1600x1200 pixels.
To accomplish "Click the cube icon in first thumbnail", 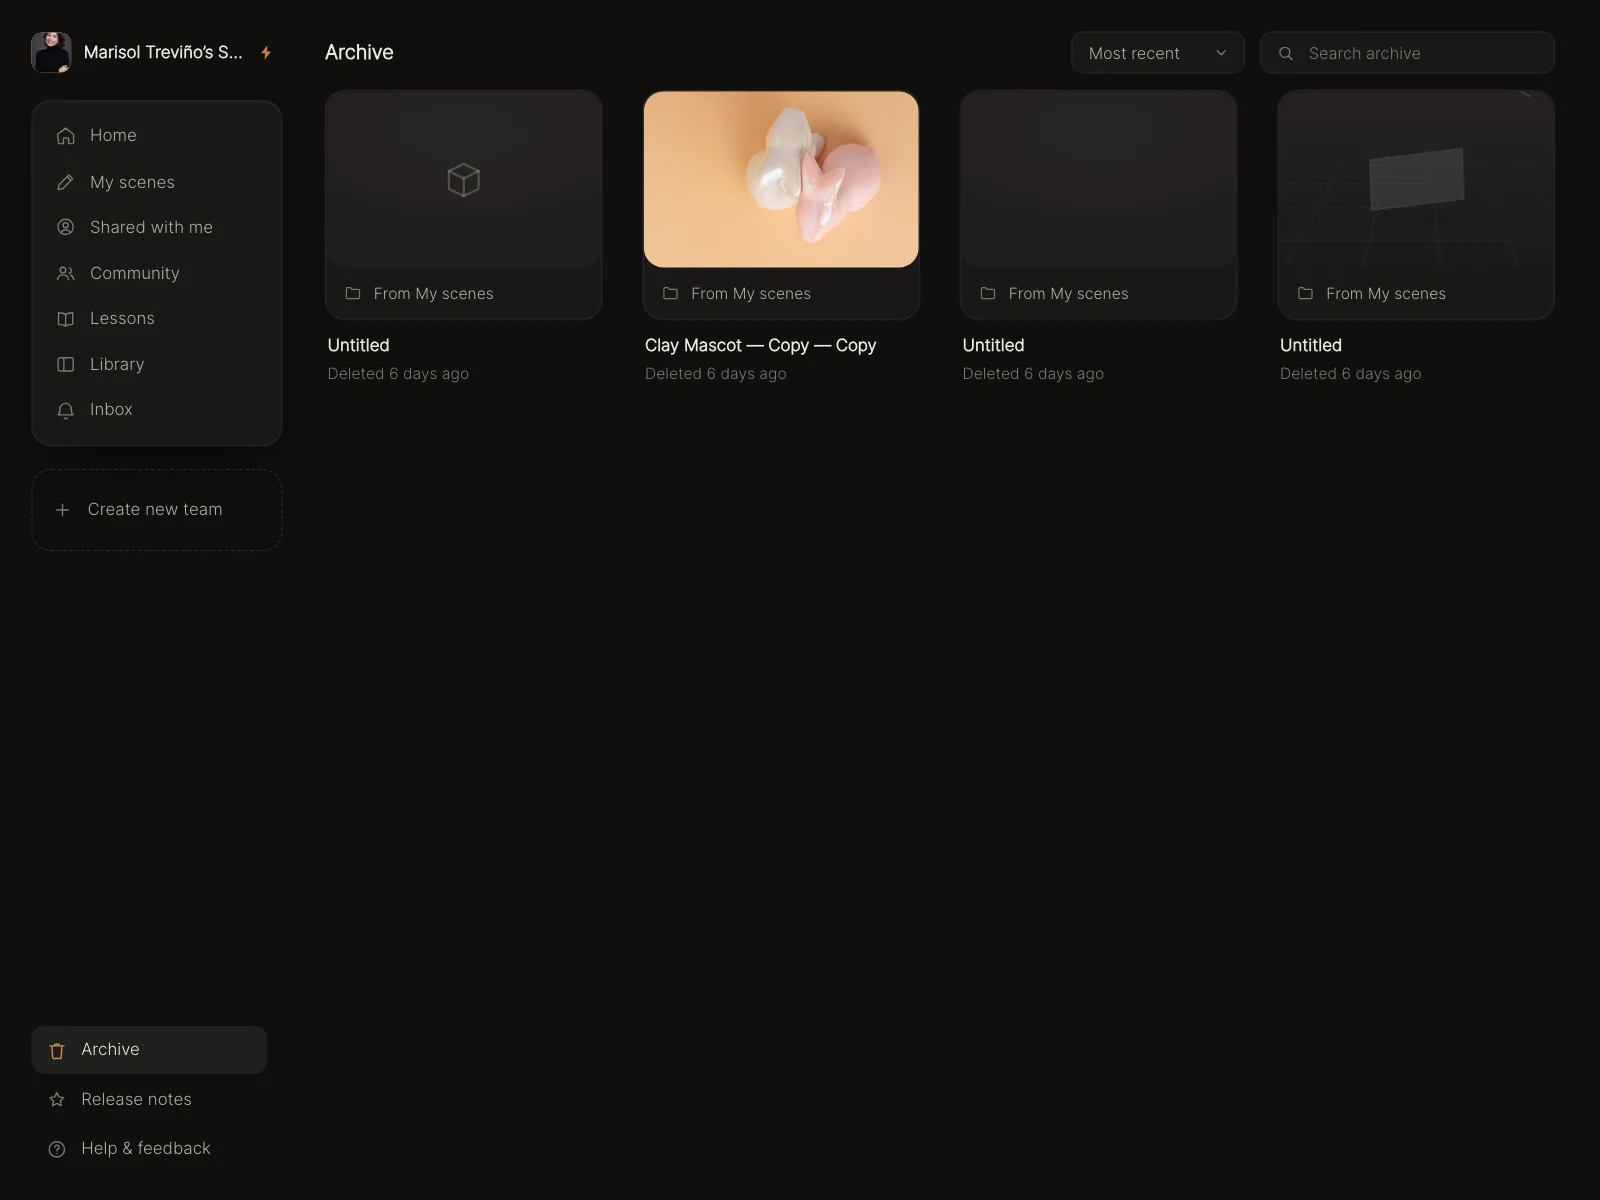I will (463, 180).
